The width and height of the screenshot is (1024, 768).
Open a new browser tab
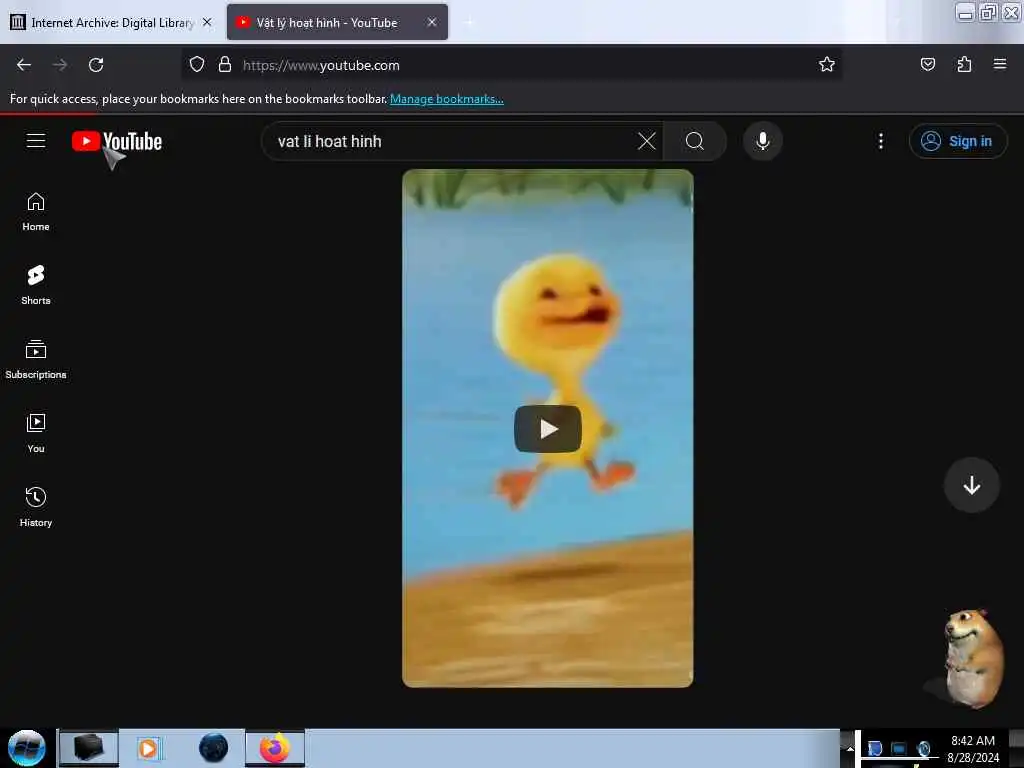pyautogui.click(x=469, y=22)
